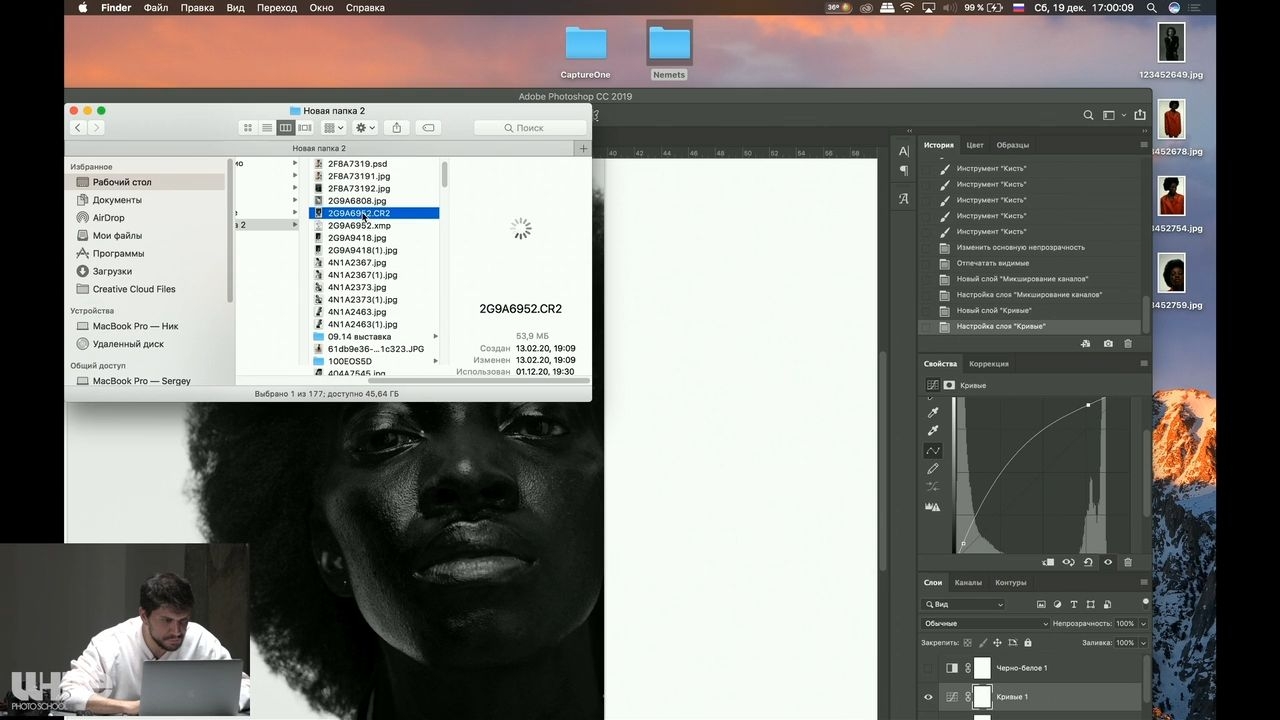
Task: Filter layers by adjustment layer type
Action: click(x=1057, y=605)
